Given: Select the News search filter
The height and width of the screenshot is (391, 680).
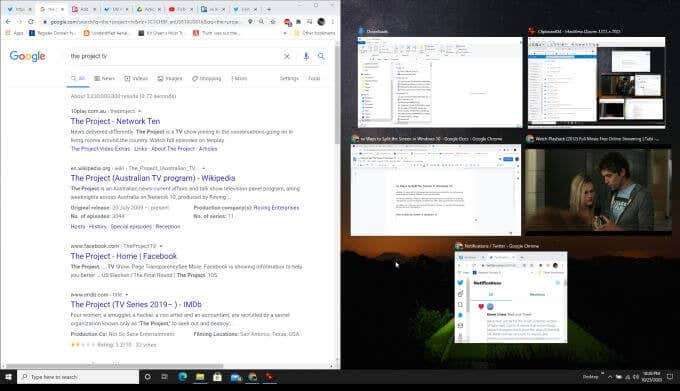Looking at the screenshot, I should 105,78.
